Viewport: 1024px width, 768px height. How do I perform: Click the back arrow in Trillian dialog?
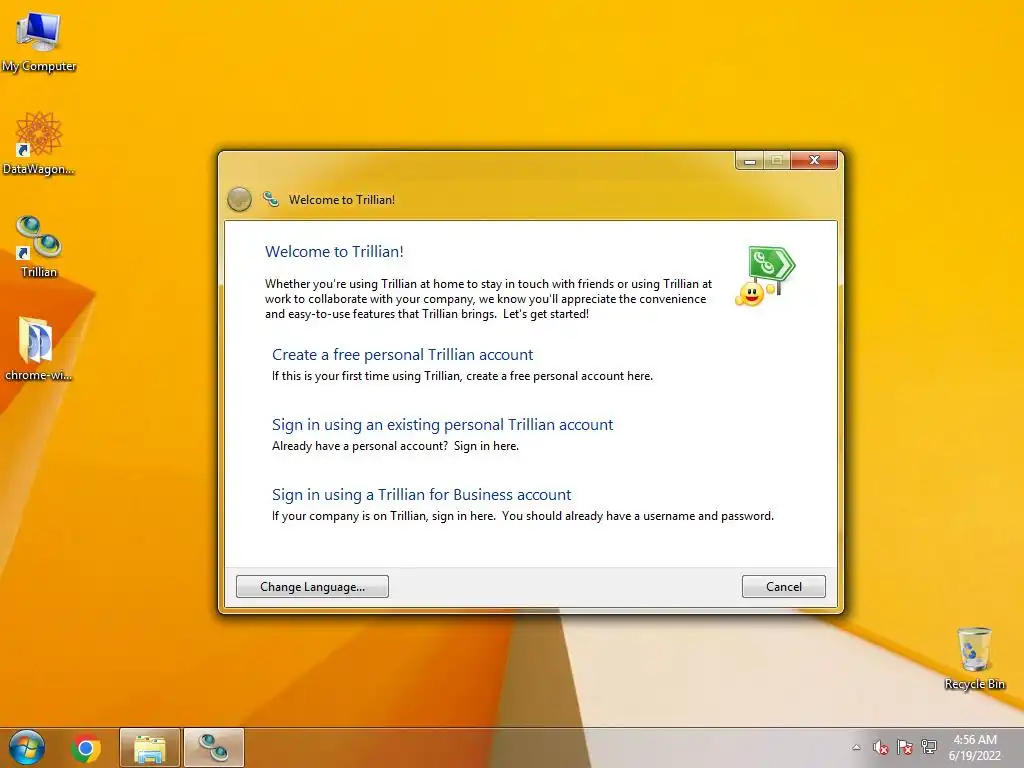point(239,199)
